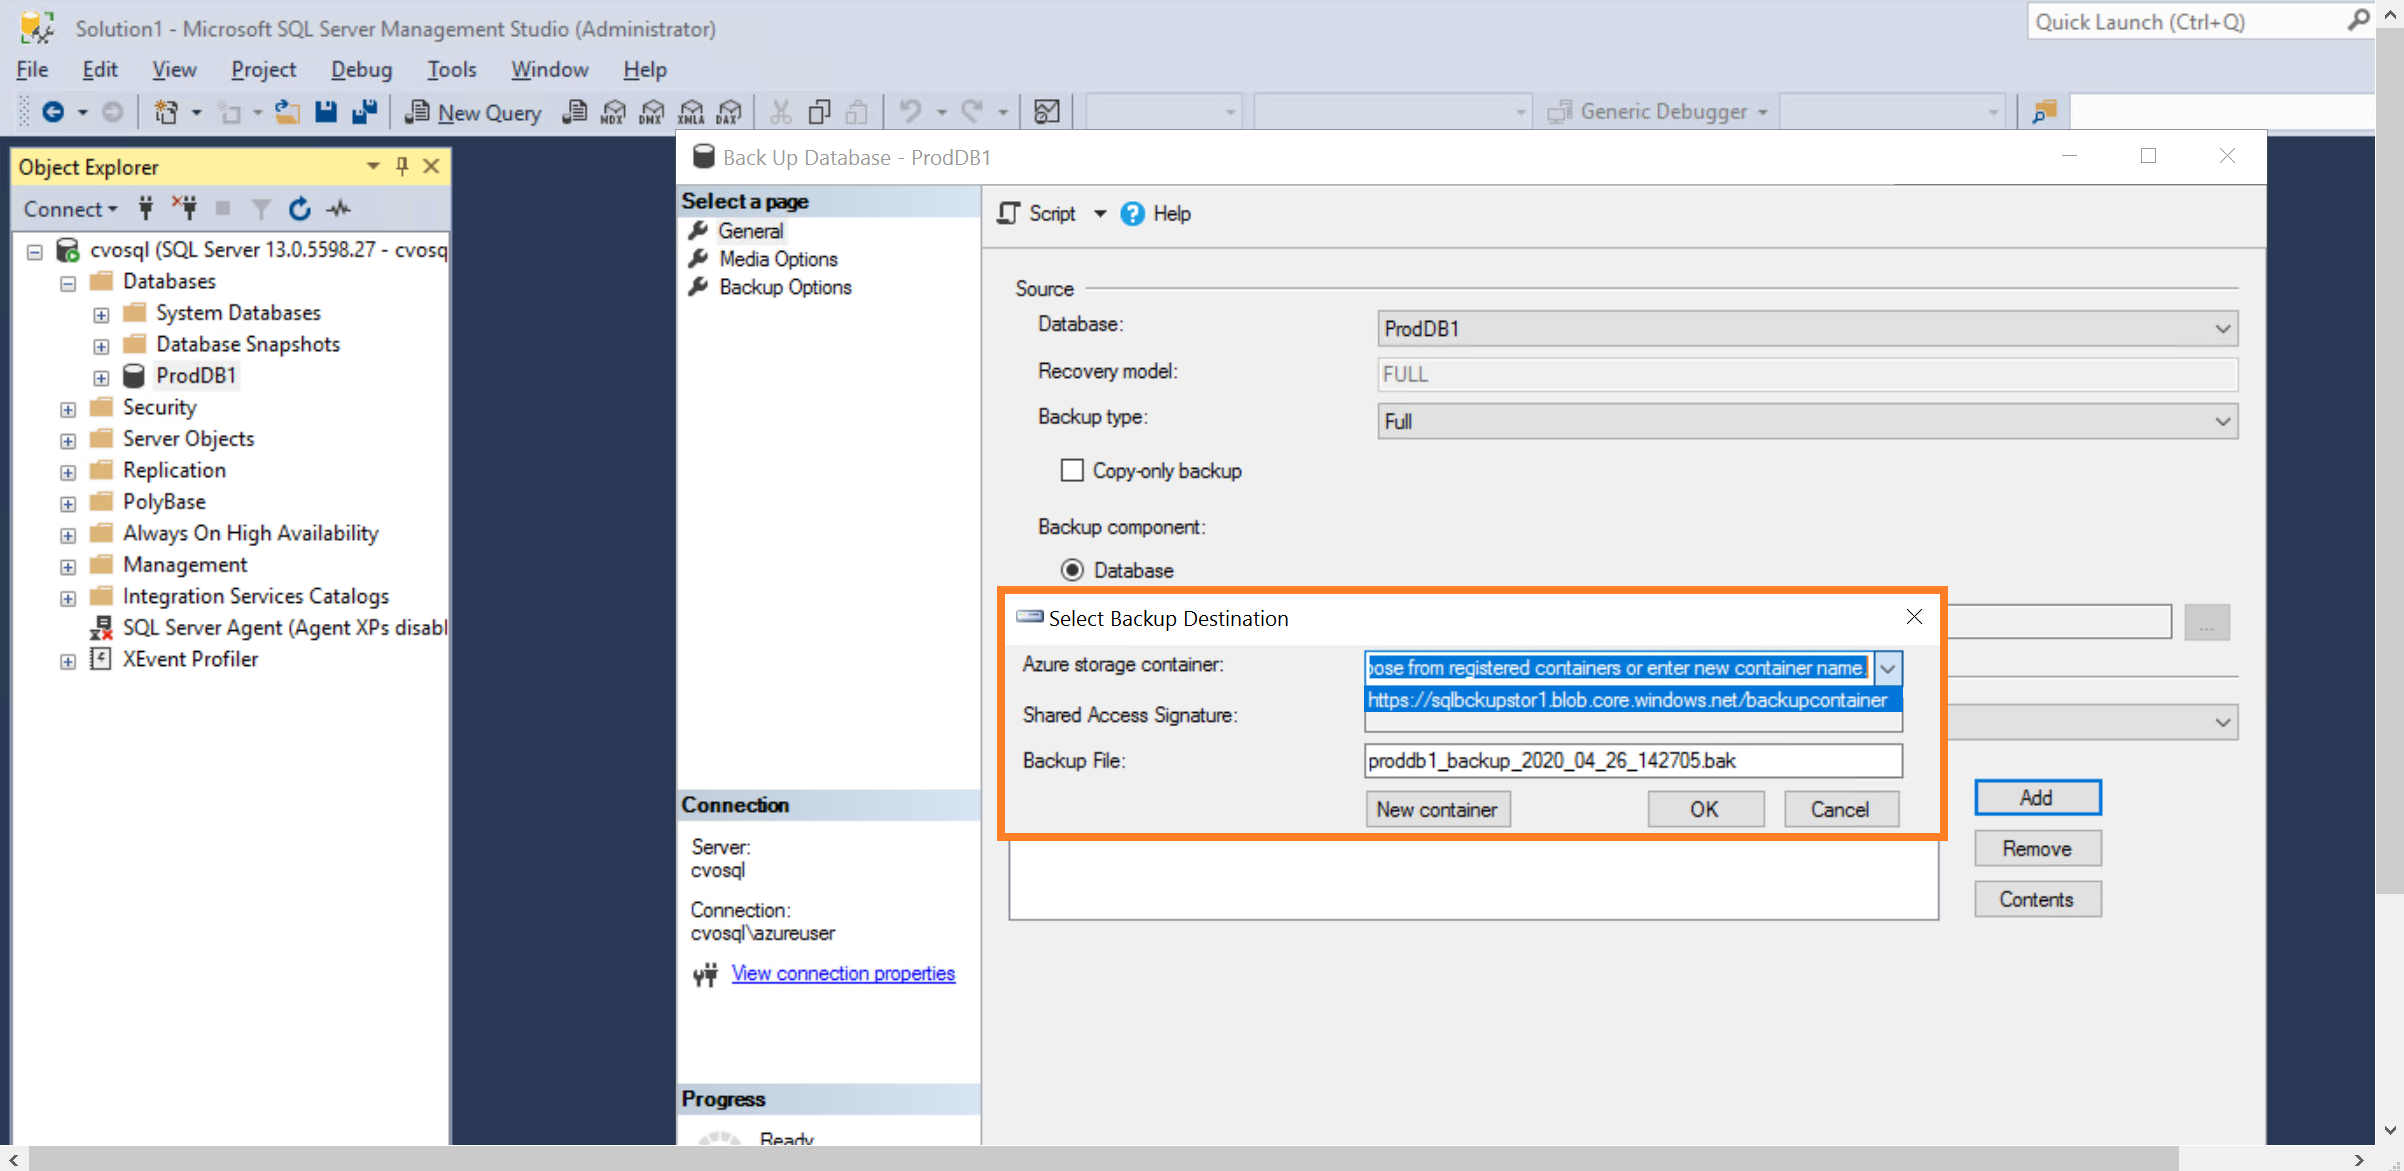
Task: Click the Refresh icon in Object Explorer
Action: (299, 209)
